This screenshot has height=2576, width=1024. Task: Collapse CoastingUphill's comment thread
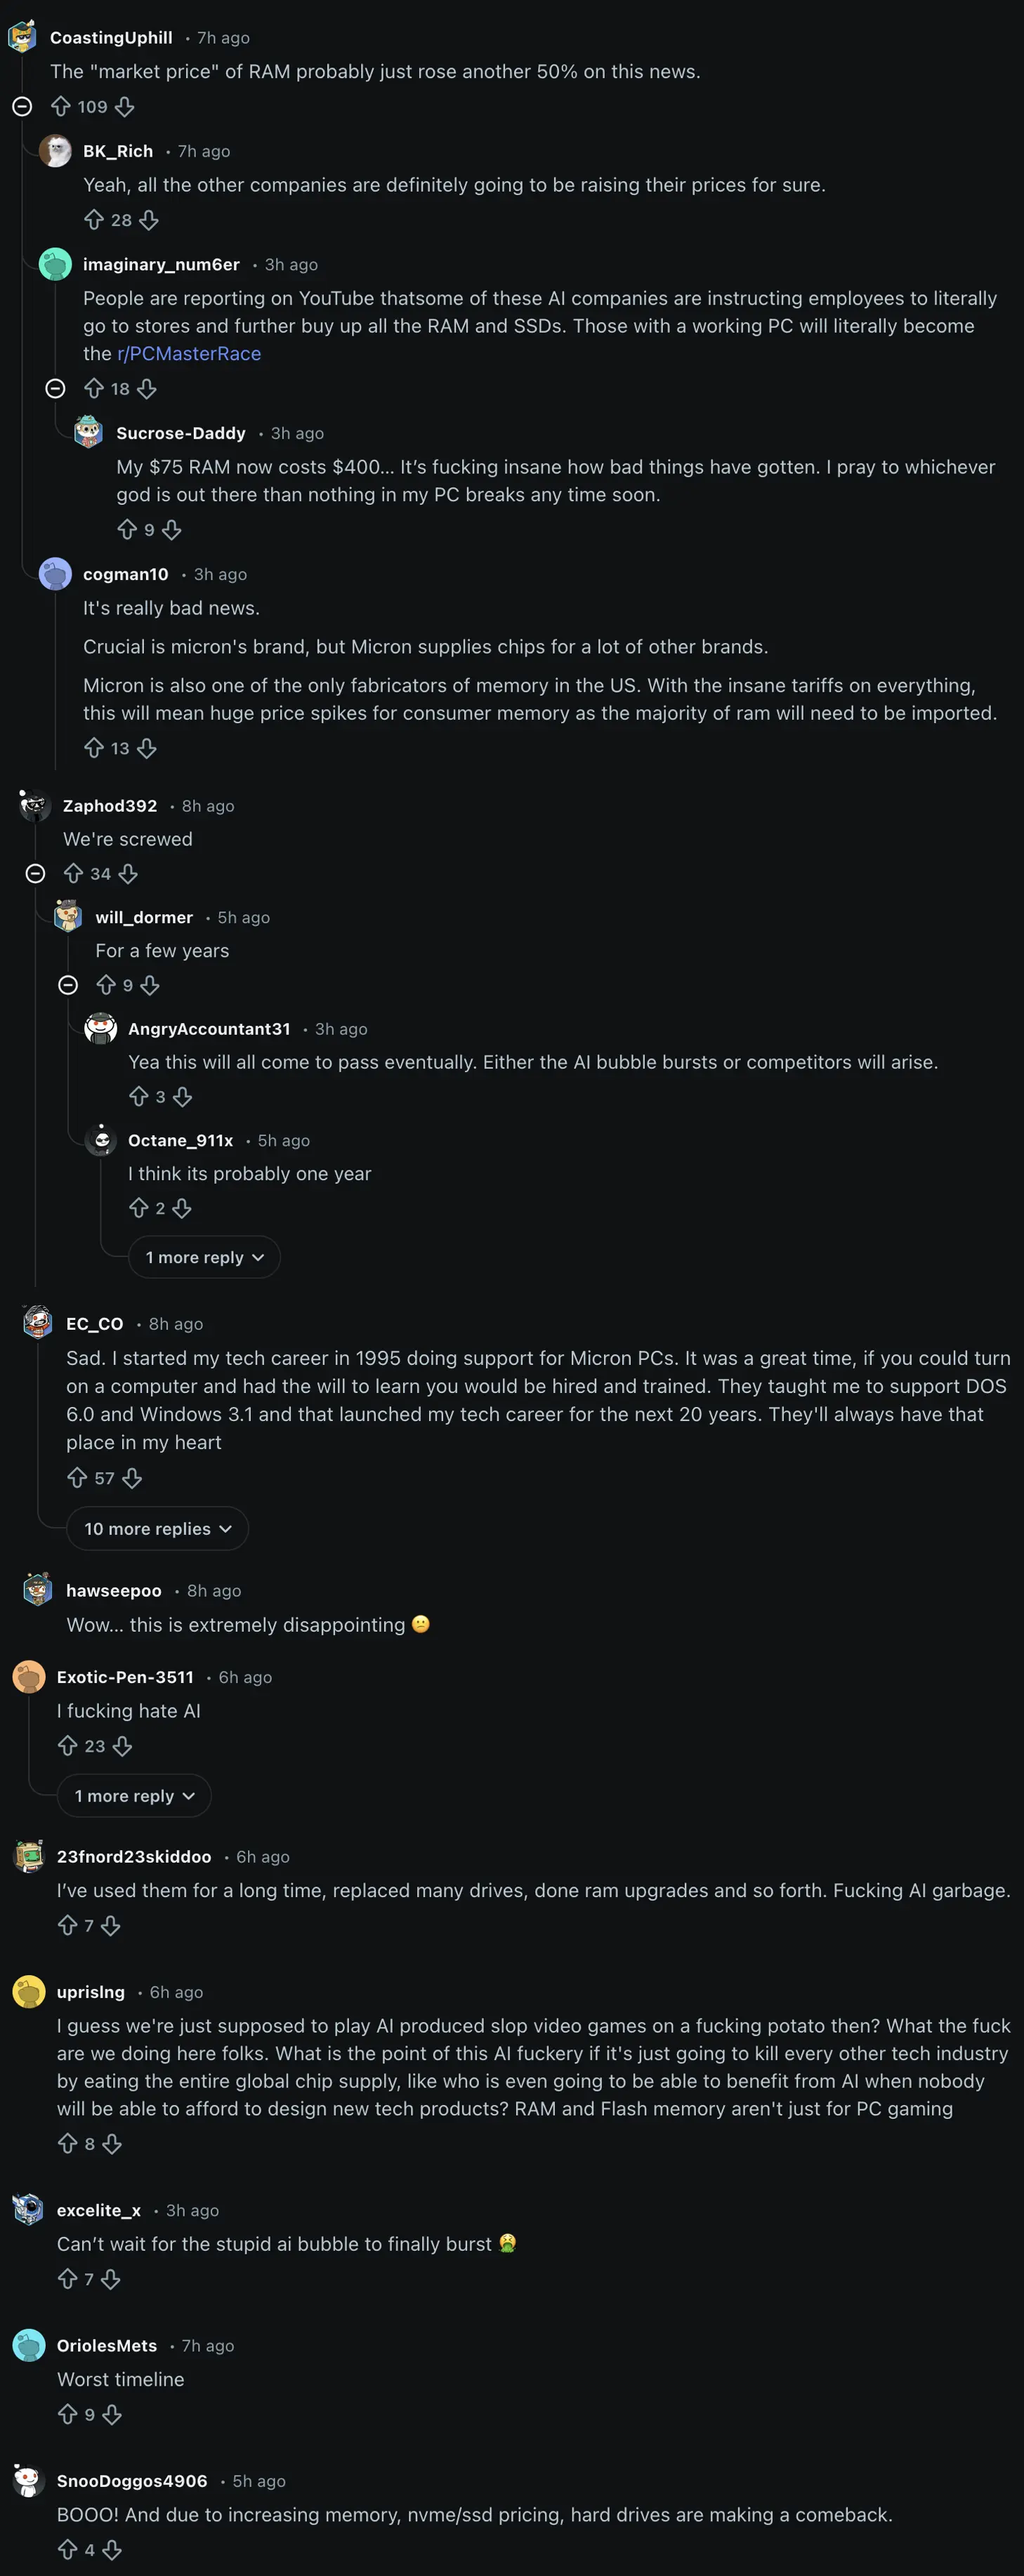pos(22,107)
